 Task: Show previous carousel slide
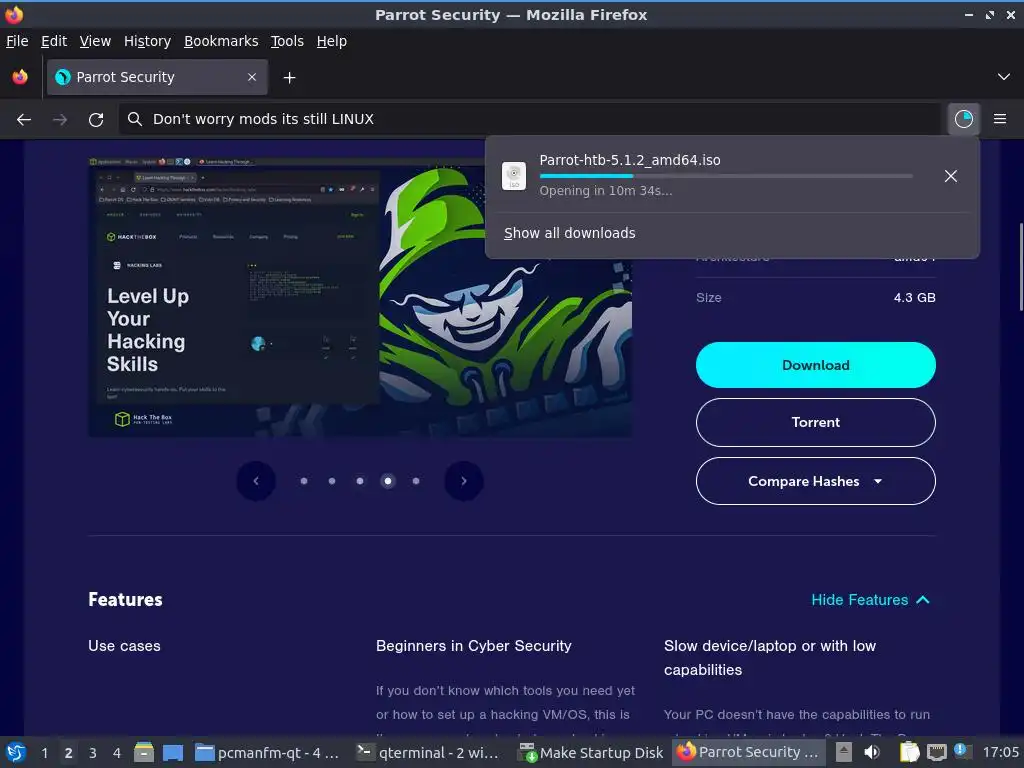tap(256, 481)
